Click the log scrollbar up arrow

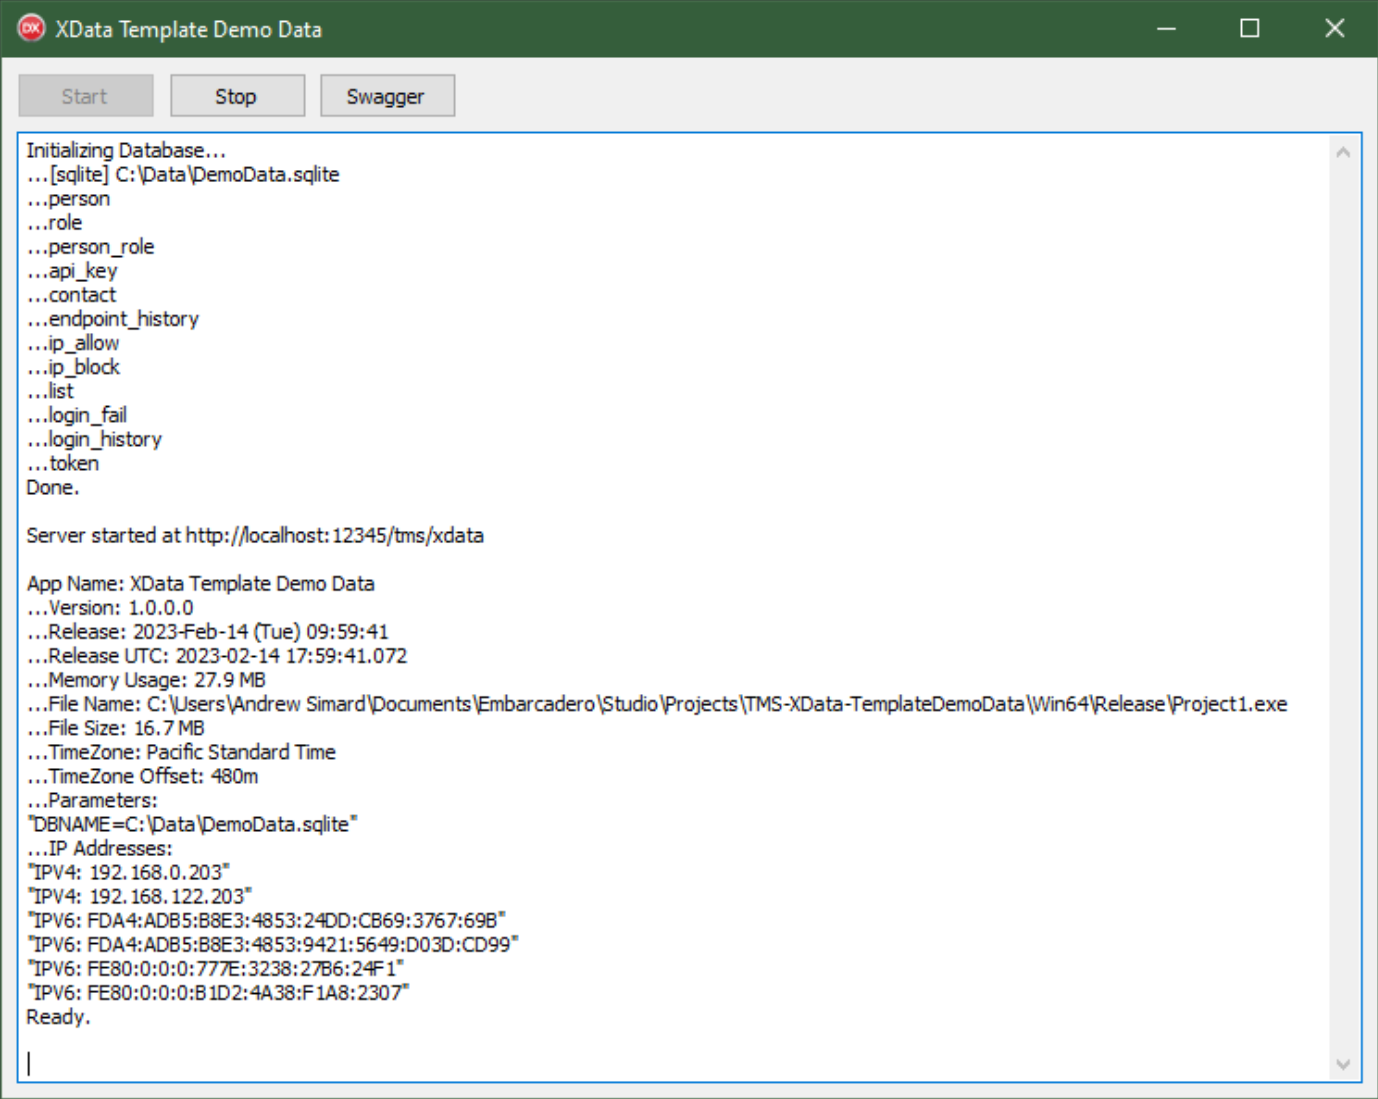click(1343, 152)
